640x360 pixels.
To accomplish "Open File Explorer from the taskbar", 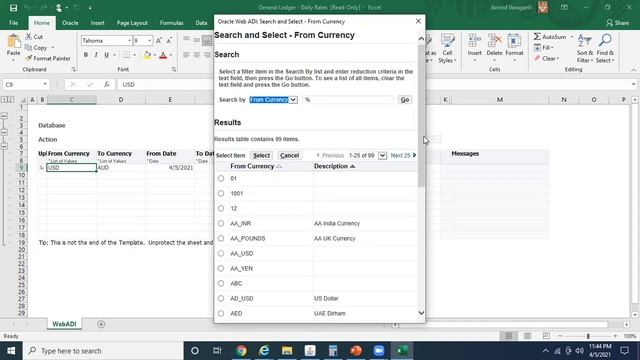I will (287, 351).
